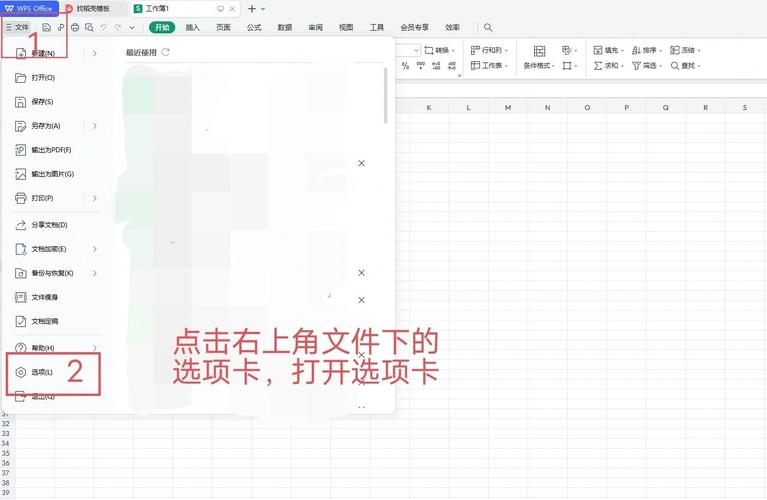767x500 pixels.
Task: Open the 填充 dropdown
Action: [x=609, y=50]
